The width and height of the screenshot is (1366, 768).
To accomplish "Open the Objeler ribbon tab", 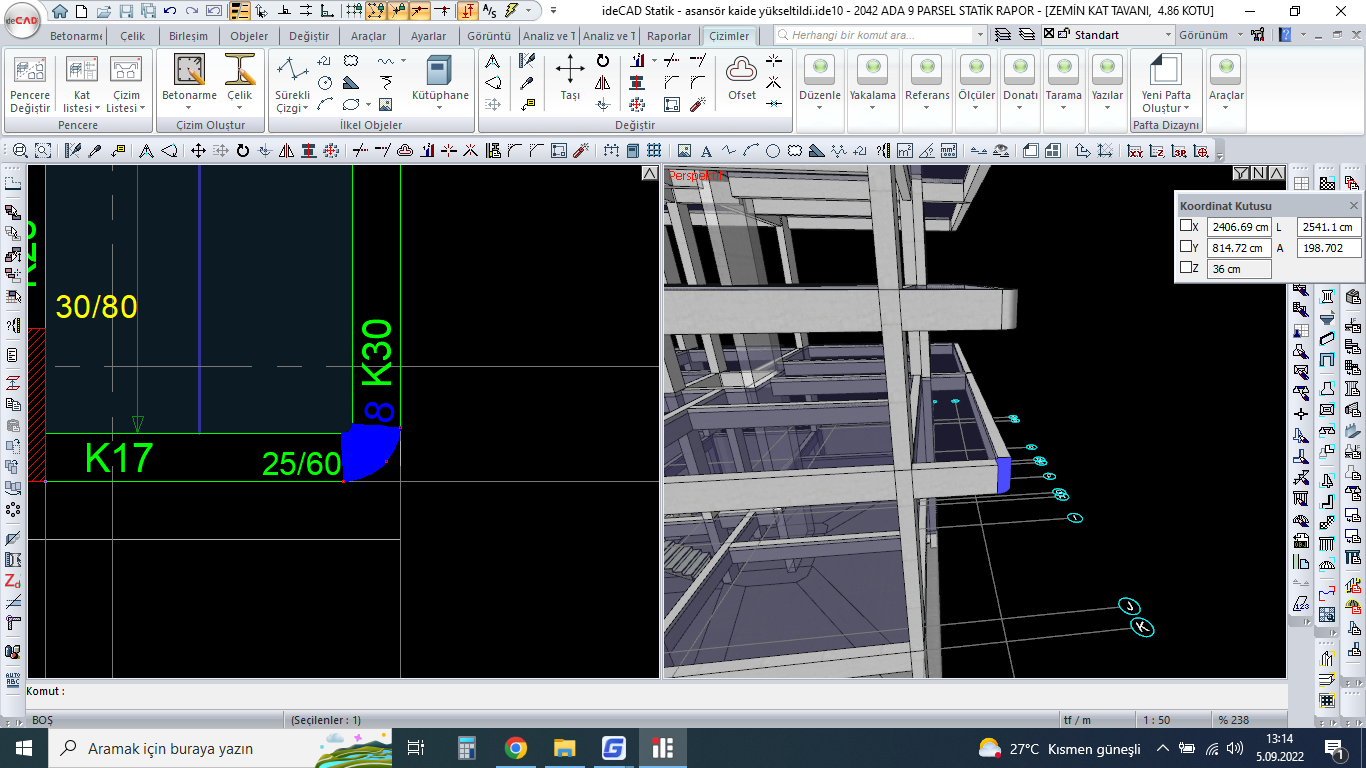I will tap(249, 36).
